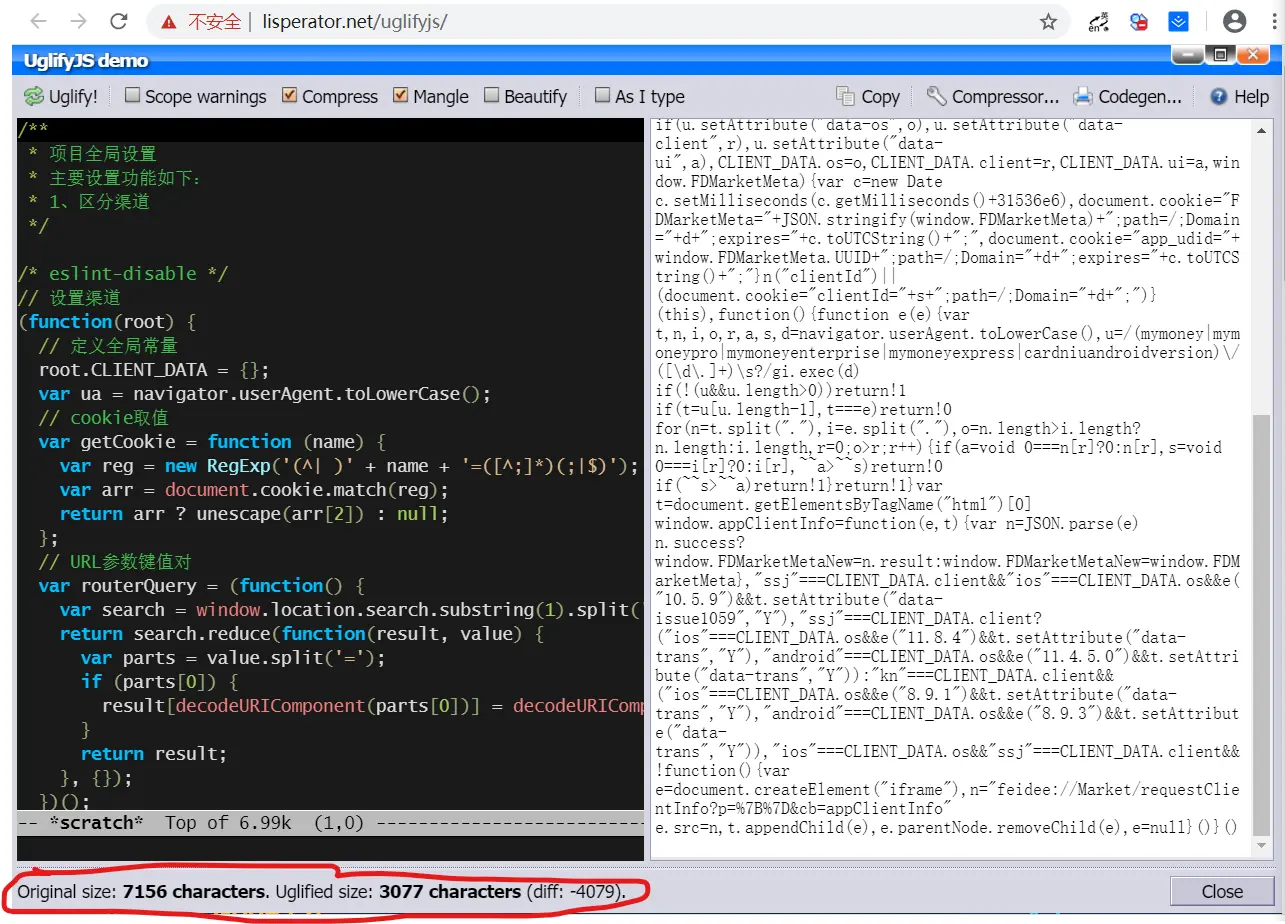Click the 'root.CLIENT_DATA = {};' code line
This screenshot has height=924, width=1285.
[154, 370]
